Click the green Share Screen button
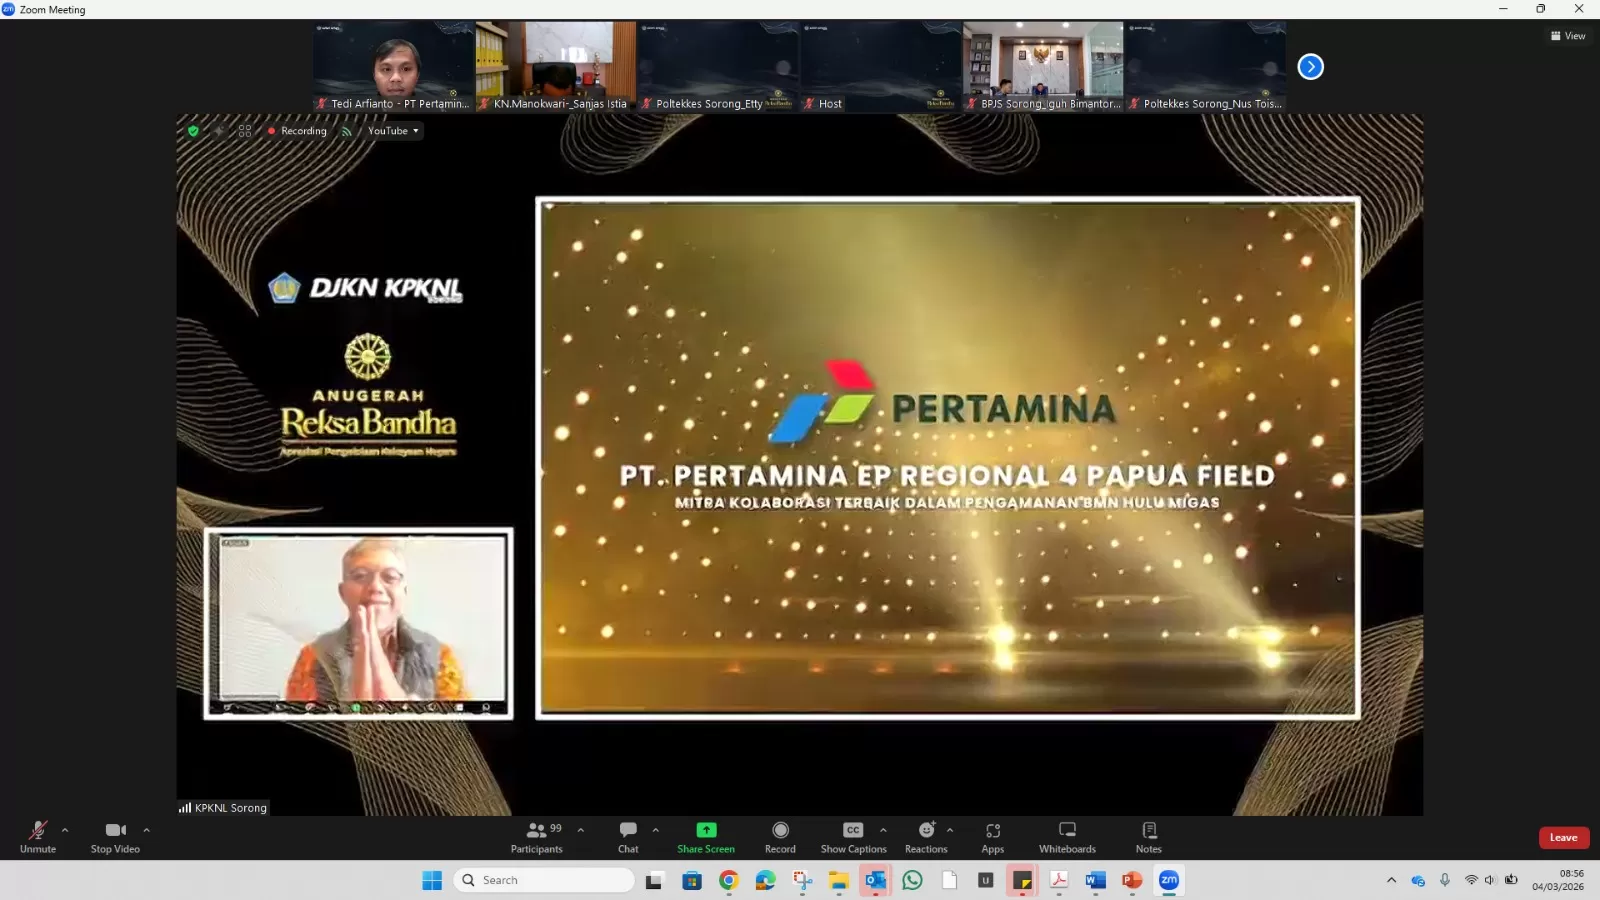 coord(706,837)
